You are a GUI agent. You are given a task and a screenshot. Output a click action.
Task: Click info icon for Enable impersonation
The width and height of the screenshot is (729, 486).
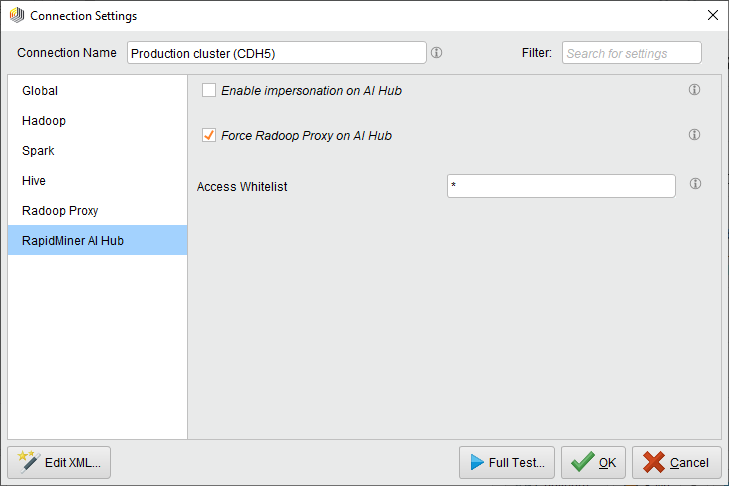pyautogui.click(x=695, y=90)
